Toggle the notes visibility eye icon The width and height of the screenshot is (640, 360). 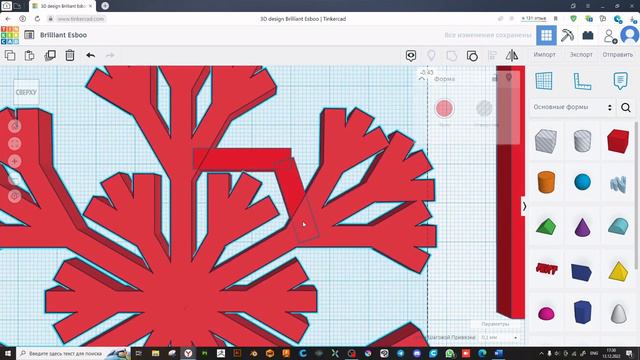[411, 56]
